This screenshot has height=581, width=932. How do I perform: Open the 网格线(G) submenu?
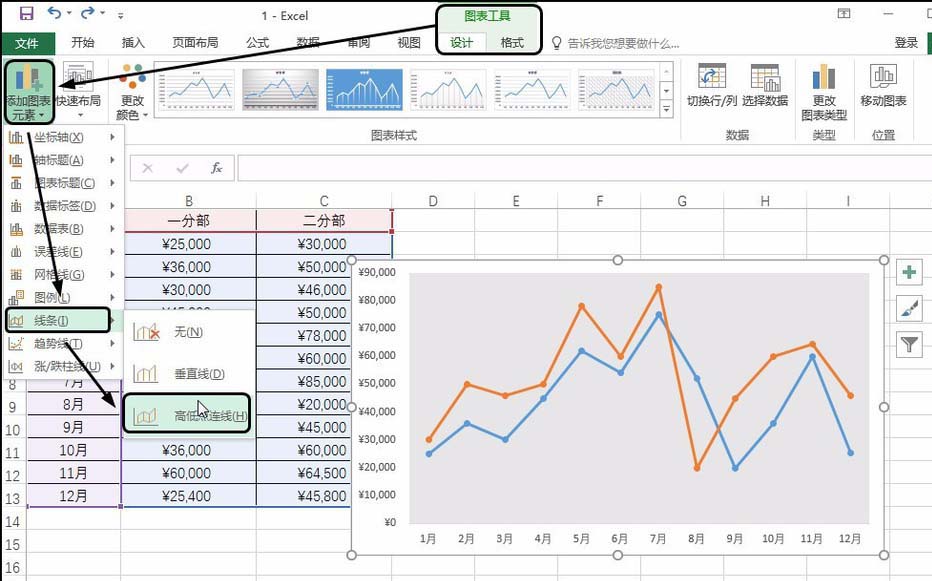(x=62, y=274)
